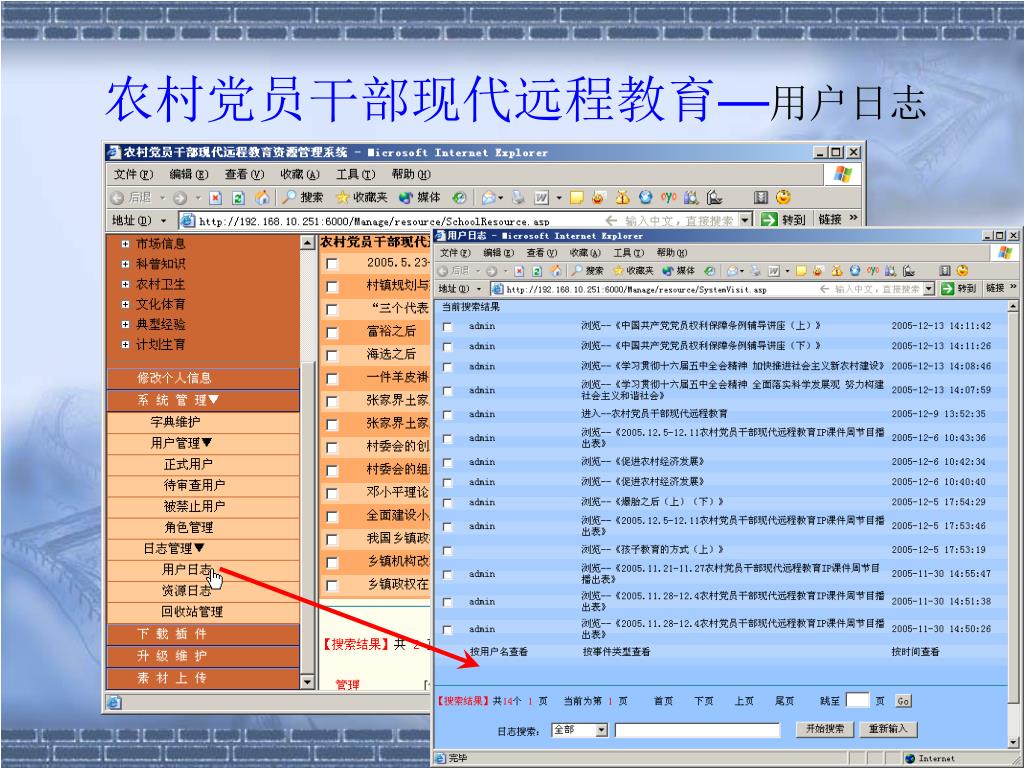Open 收藏(A) menu in 用户日志 window
1024x768 pixels.
pos(584,253)
